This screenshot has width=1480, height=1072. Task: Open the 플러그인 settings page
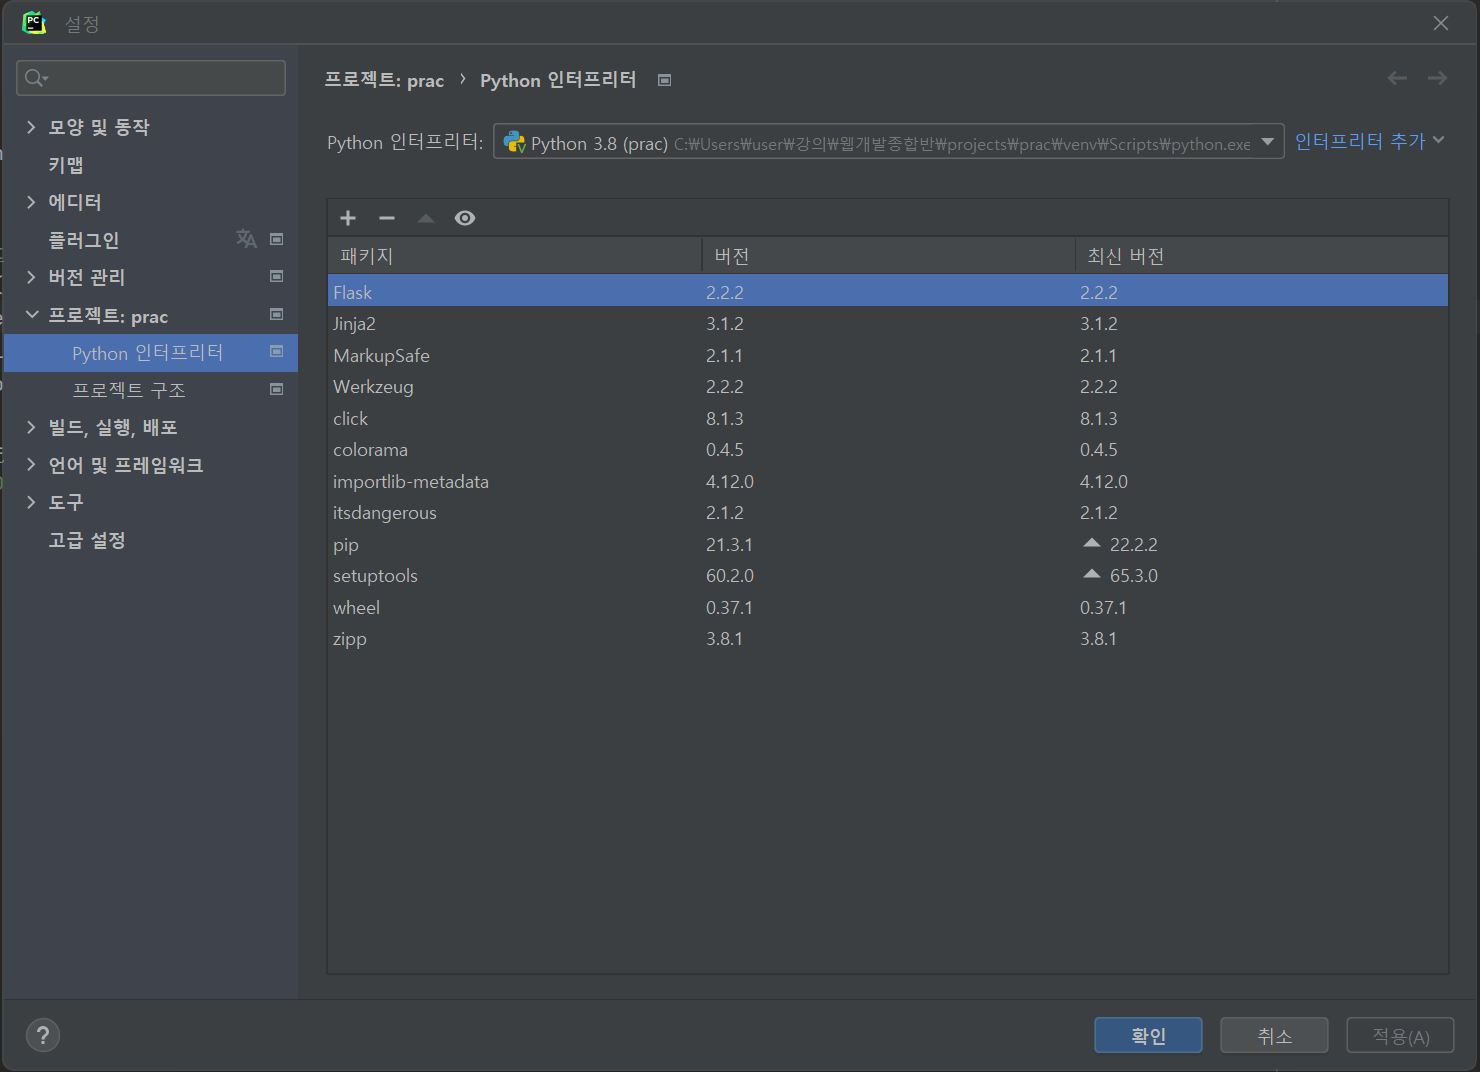tap(84, 240)
